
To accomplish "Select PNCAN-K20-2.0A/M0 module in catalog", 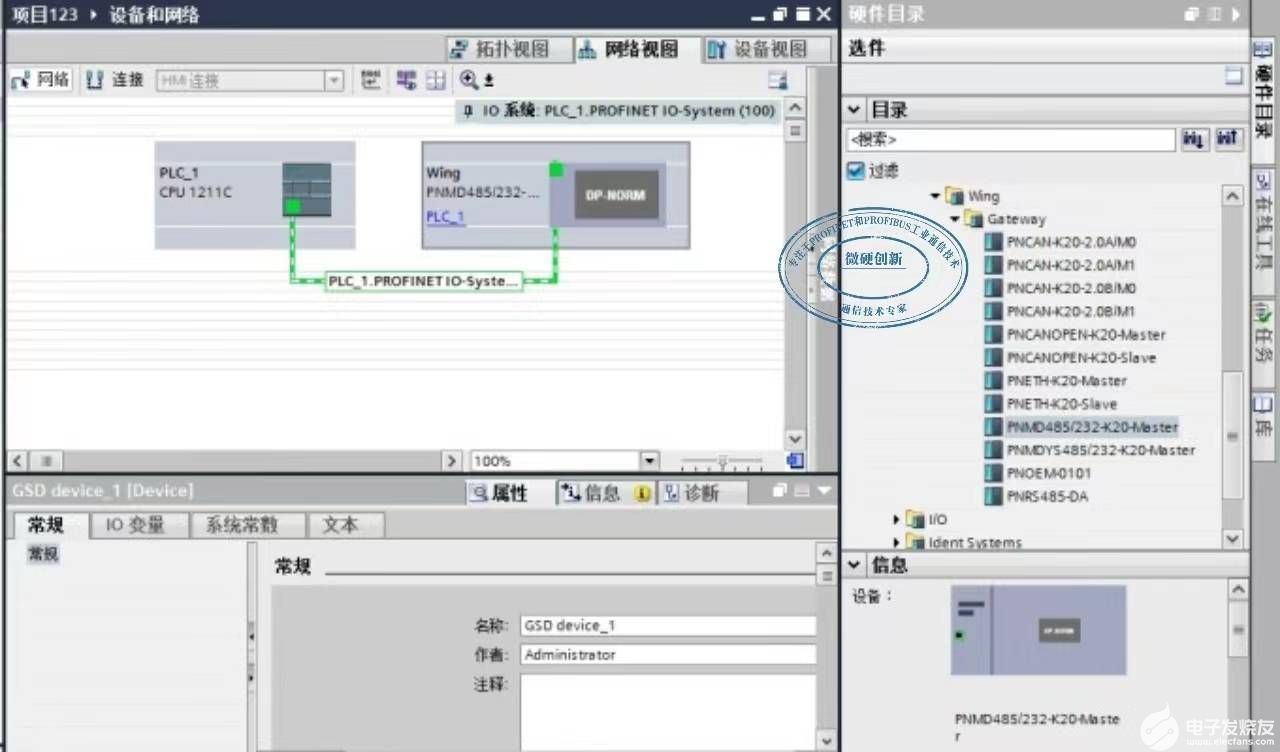I will tap(1060, 242).
